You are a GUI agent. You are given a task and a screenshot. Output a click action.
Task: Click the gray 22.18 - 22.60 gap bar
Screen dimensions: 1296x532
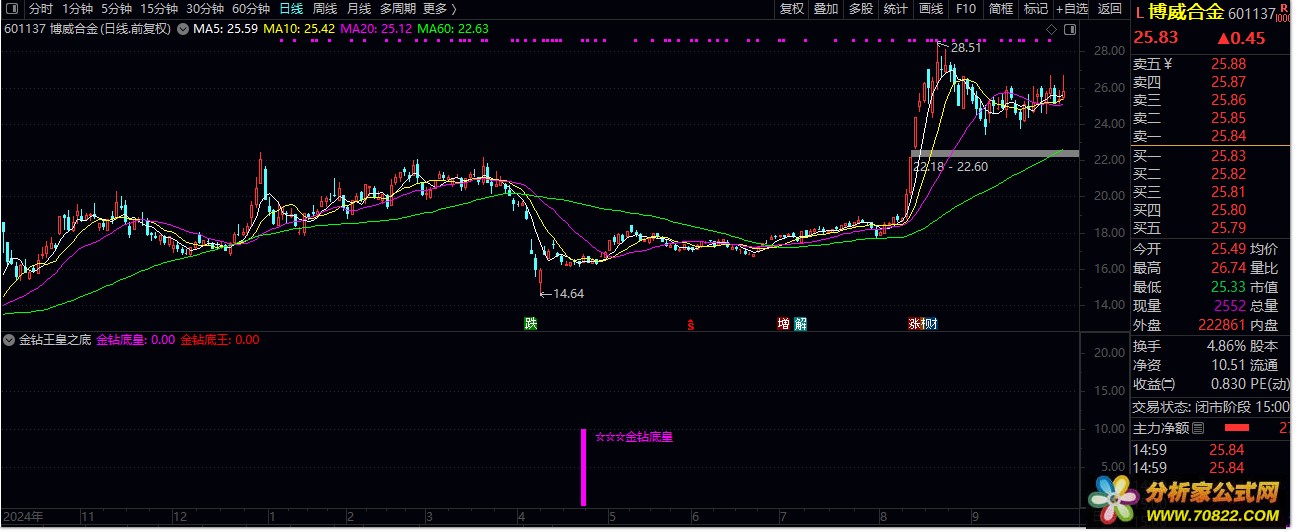pyautogui.click(x=995, y=153)
